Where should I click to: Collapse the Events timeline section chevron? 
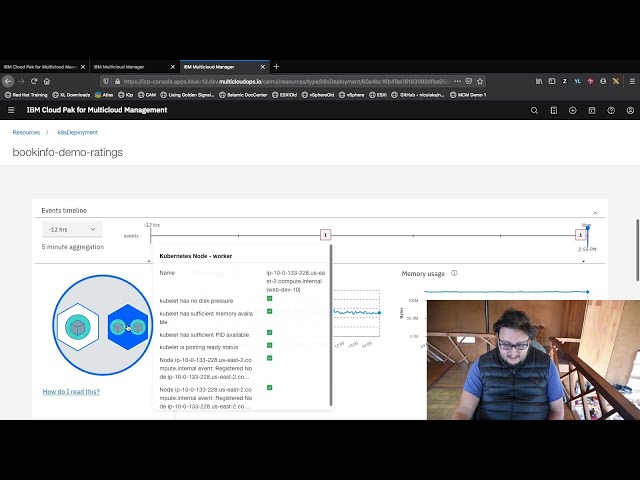595,213
